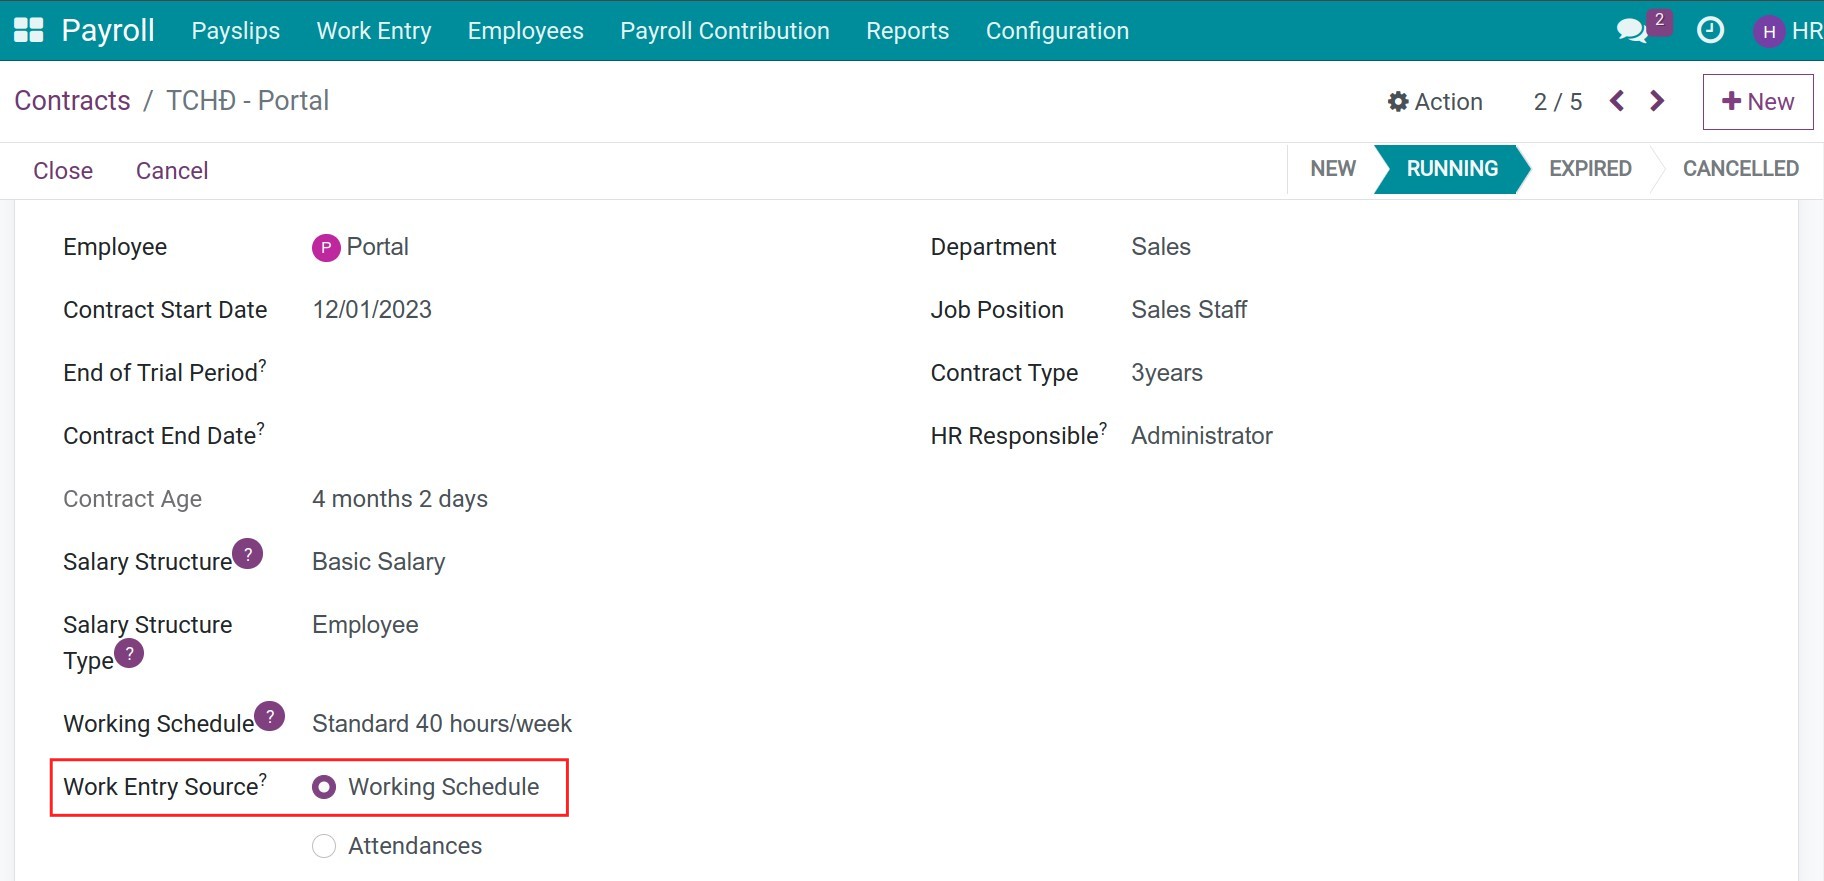Click the Contract Age value 4 months 2 days
This screenshot has height=881, width=1824.
point(400,499)
